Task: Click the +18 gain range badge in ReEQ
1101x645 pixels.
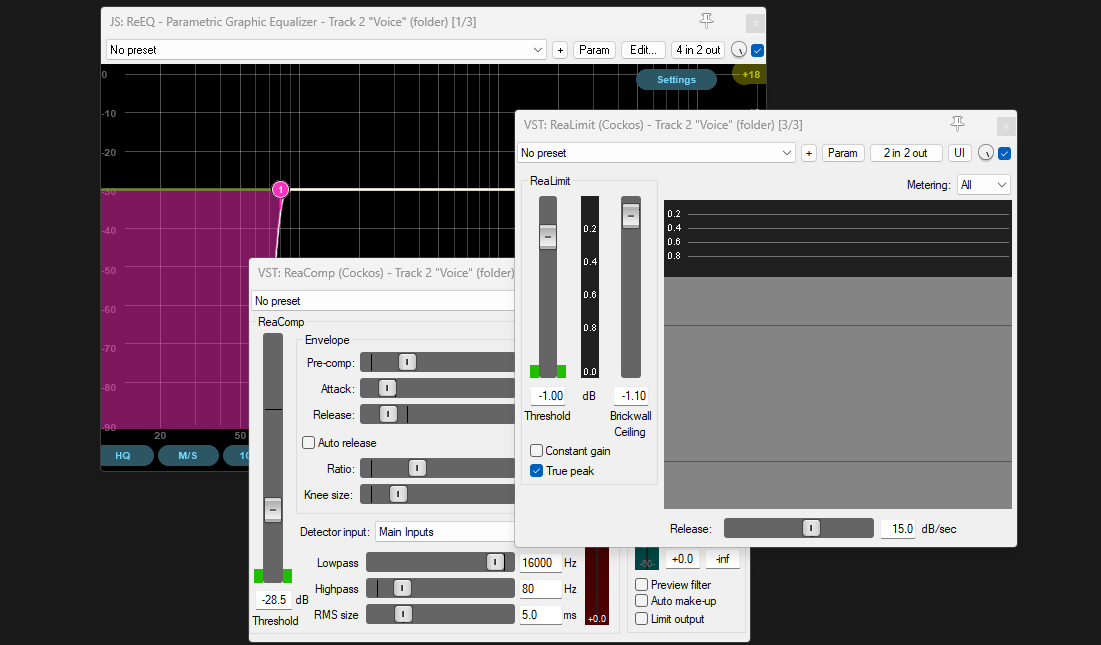Action: pyautogui.click(x=750, y=74)
